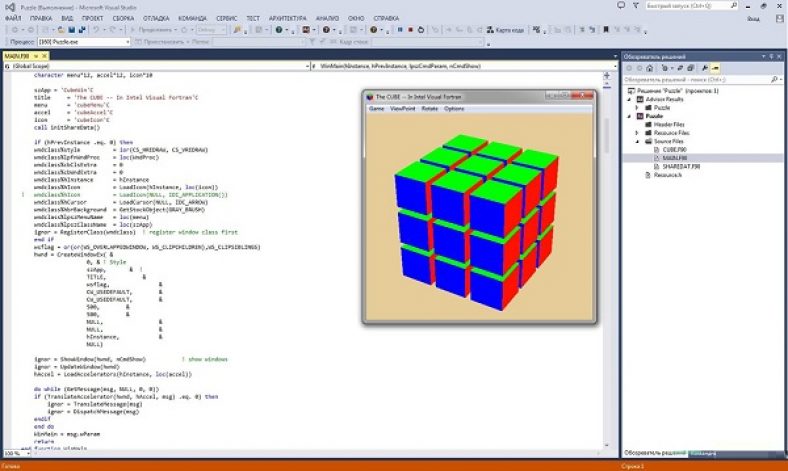
Task: Click the Code Map (Карта кода) button
Action: click(505, 30)
